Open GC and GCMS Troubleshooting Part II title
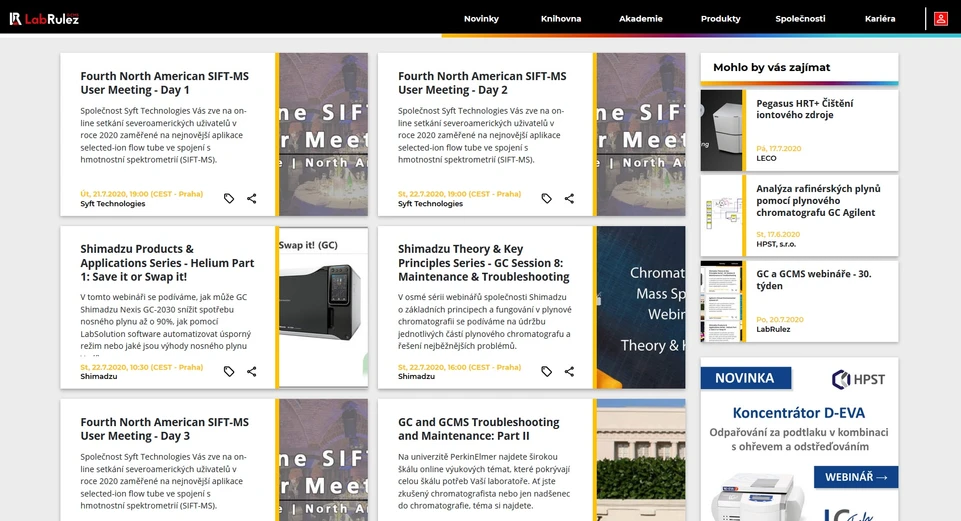Viewport: 961px width, 521px height. (478, 429)
